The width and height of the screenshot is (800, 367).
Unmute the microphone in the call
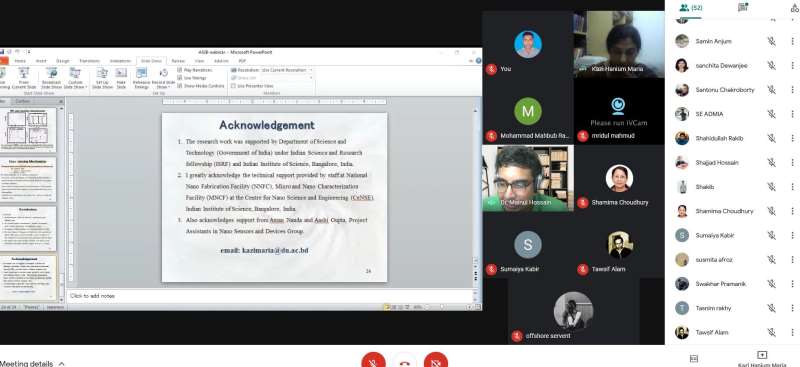[373, 361]
